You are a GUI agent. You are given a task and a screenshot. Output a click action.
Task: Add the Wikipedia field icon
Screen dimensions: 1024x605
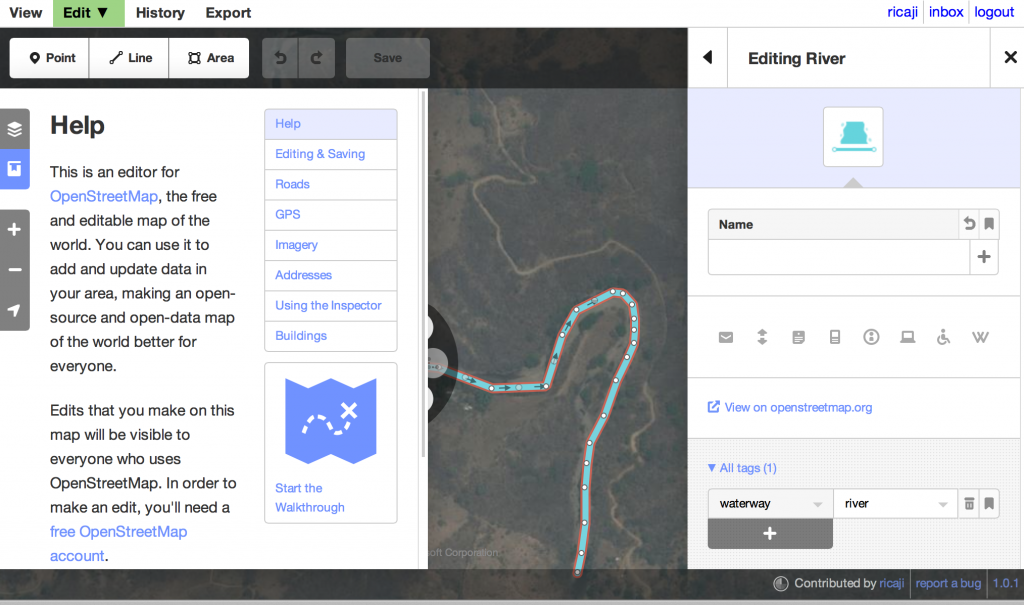click(x=980, y=337)
